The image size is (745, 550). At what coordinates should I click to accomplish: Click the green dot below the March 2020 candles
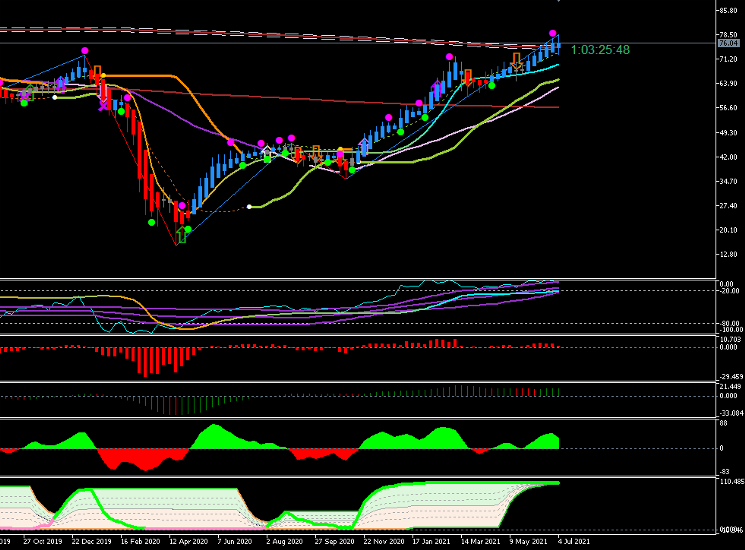151,222
